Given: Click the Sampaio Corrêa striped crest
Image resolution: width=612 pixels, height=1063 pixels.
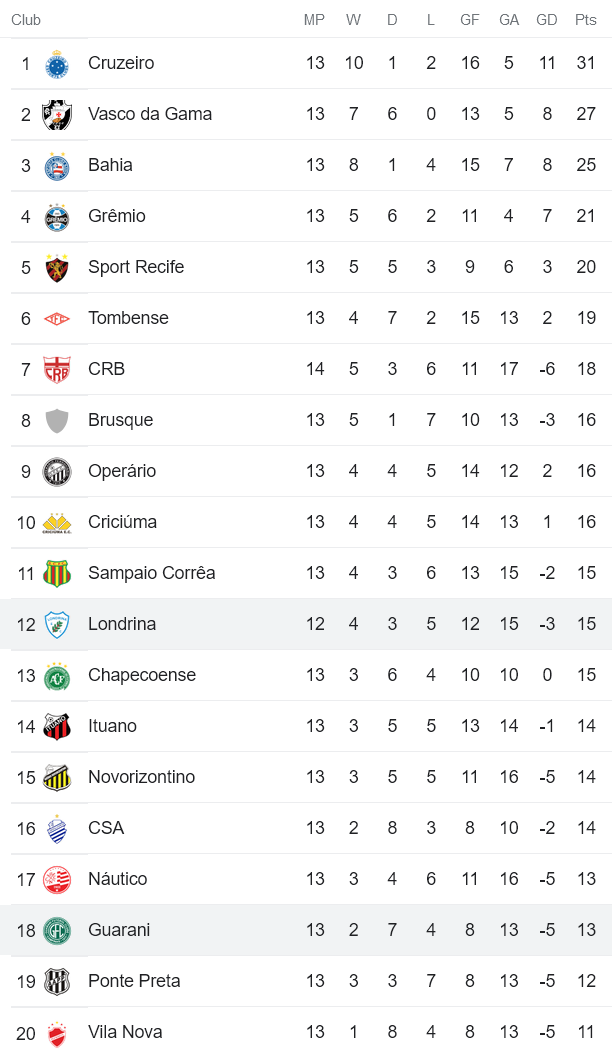Looking at the screenshot, I should pyautogui.click(x=57, y=574).
